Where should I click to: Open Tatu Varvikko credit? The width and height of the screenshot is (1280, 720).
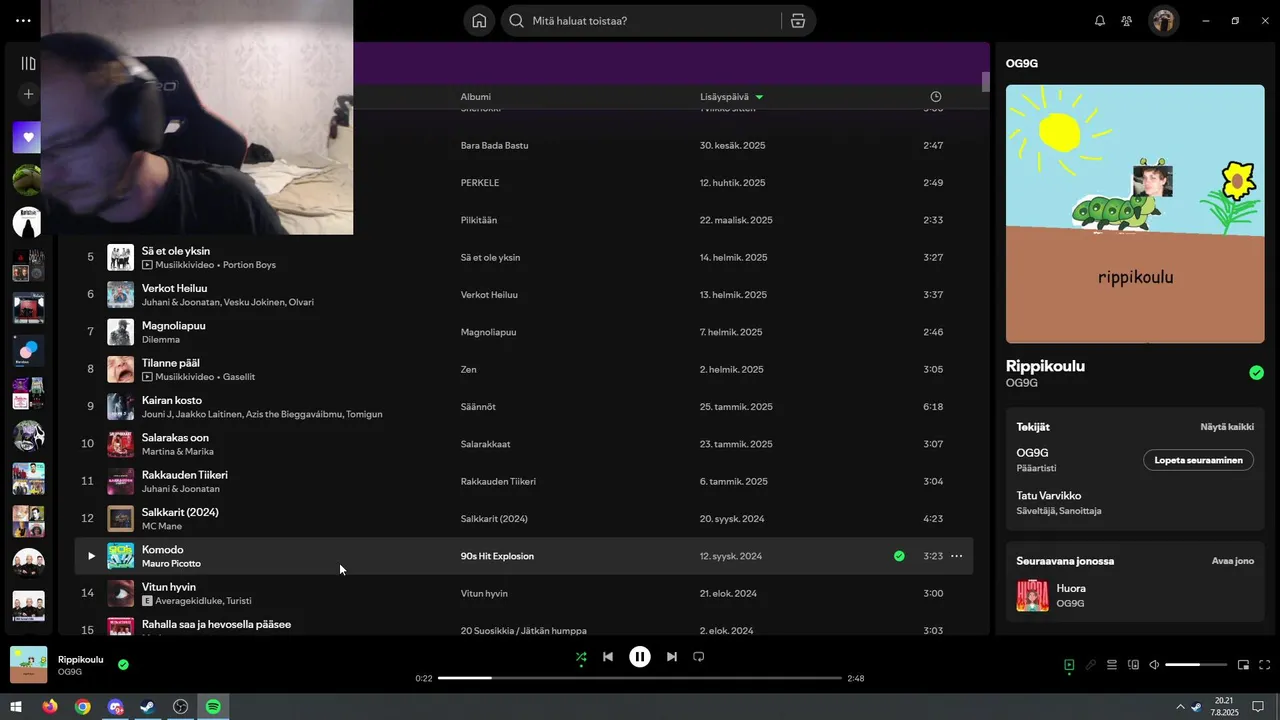click(x=1049, y=496)
